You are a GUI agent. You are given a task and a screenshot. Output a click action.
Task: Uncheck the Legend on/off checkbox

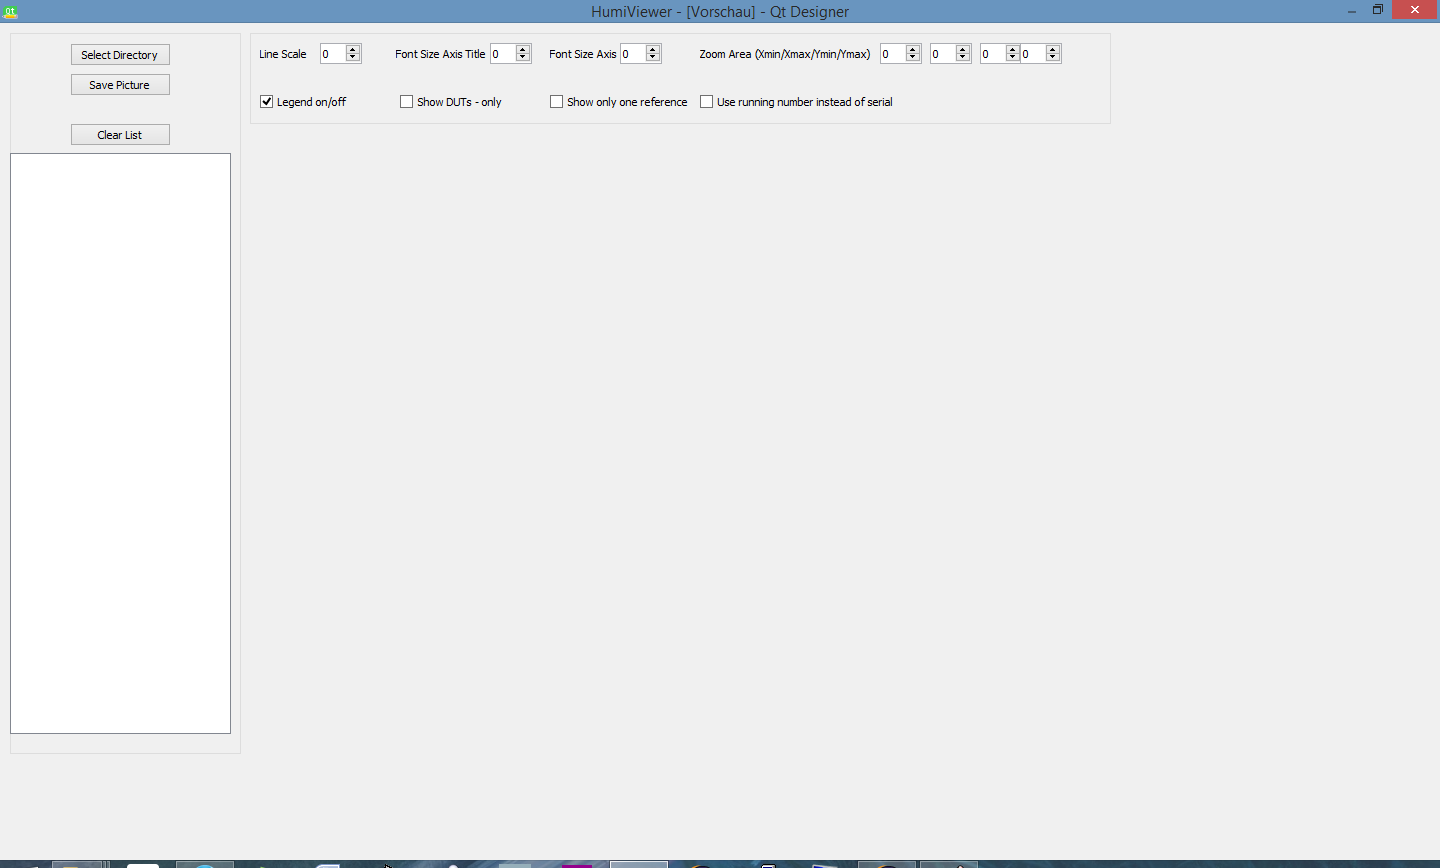point(266,101)
